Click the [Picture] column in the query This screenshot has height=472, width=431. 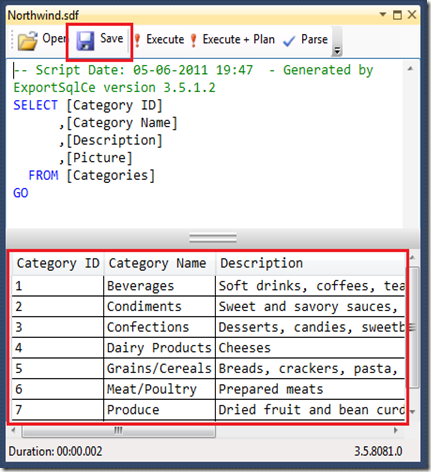coord(99,158)
